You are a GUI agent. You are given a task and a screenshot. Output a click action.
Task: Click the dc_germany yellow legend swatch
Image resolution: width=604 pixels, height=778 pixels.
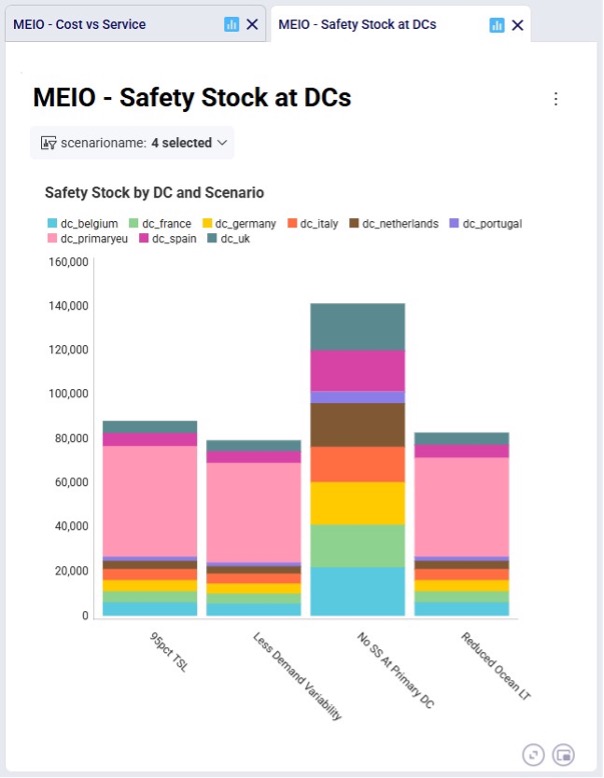(x=207, y=223)
